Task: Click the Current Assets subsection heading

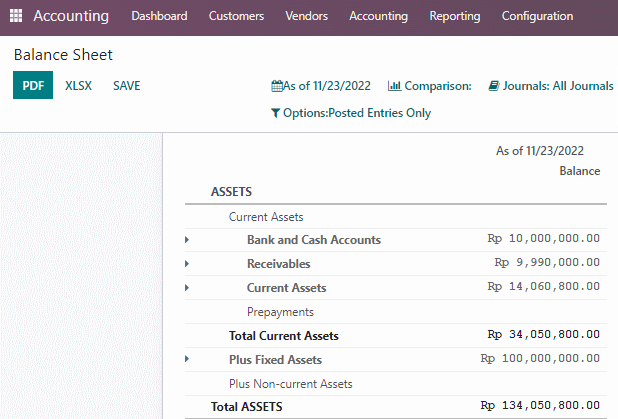Action: [266, 217]
